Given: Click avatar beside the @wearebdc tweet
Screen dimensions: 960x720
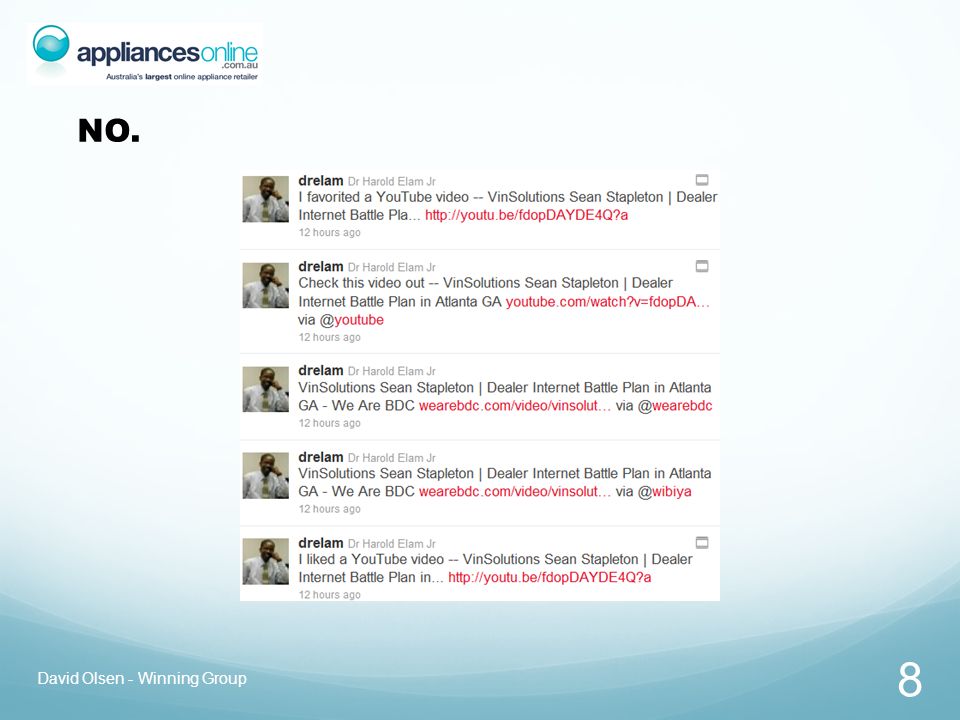Looking at the screenshot, I should click(266, 389).
